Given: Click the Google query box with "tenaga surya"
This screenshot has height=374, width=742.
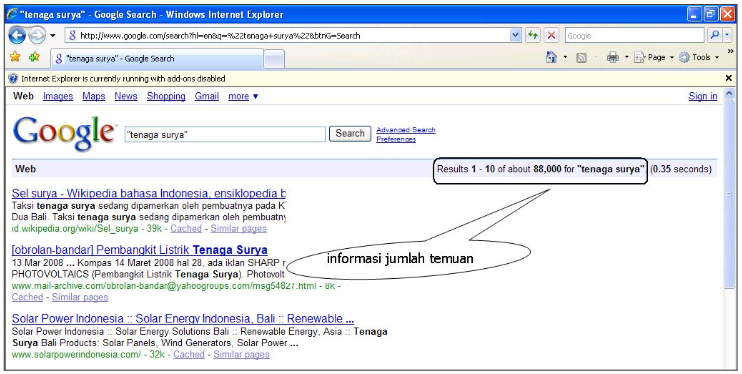Looking at the screenshot, I should [225, 134].
